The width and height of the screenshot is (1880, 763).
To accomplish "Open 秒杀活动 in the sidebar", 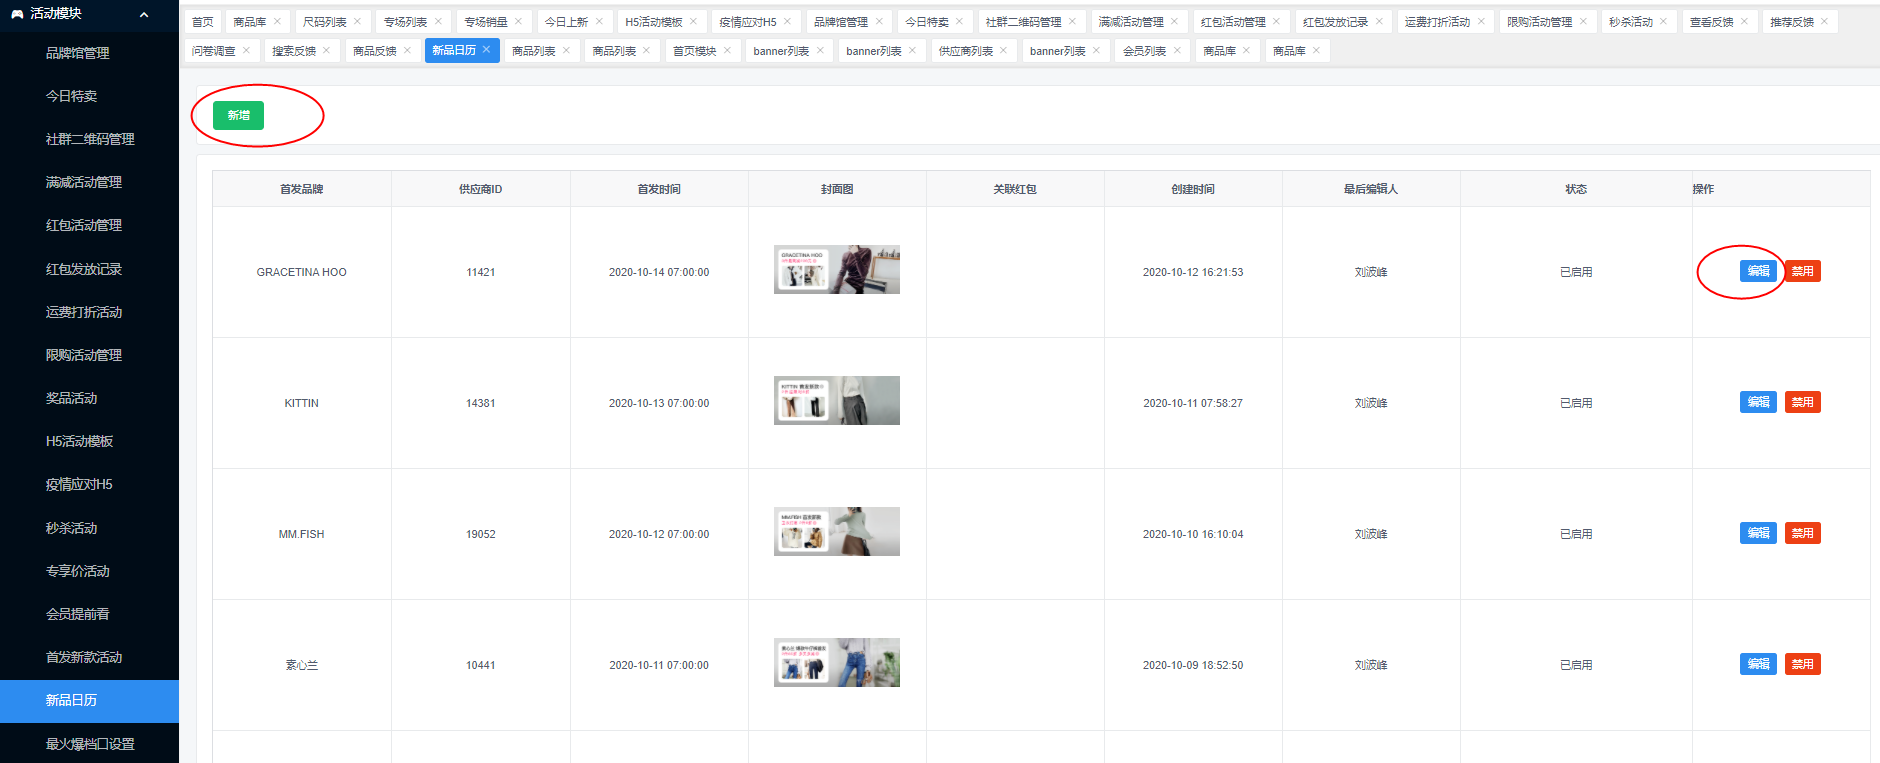I will tap(89, 528).
